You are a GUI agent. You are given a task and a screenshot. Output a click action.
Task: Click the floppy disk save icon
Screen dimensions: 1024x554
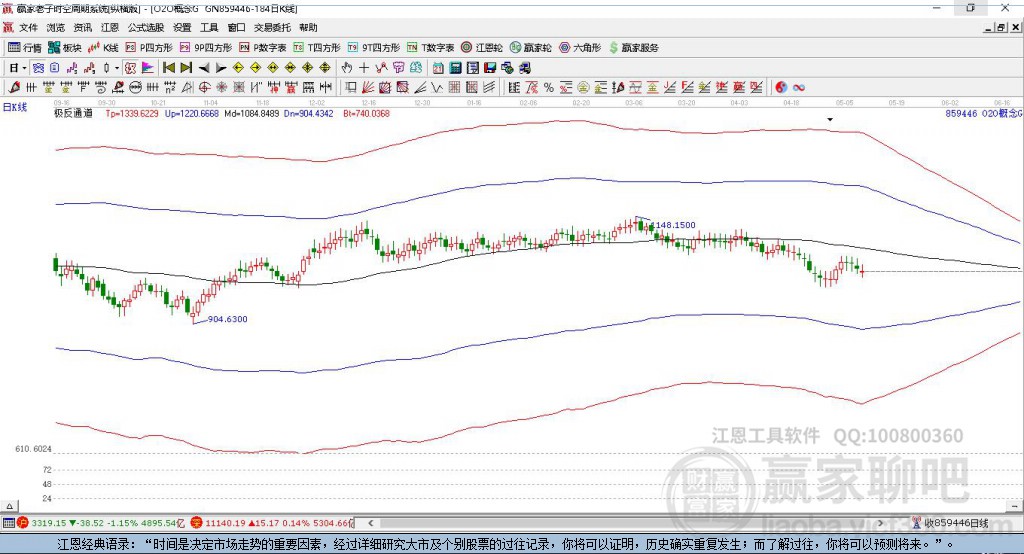490,68
